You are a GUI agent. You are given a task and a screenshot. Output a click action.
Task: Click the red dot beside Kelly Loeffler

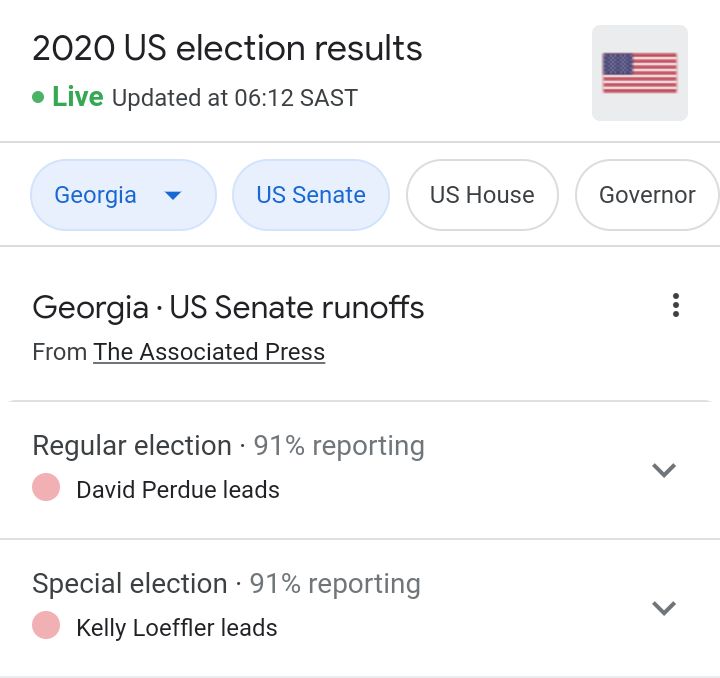[45, 627]
